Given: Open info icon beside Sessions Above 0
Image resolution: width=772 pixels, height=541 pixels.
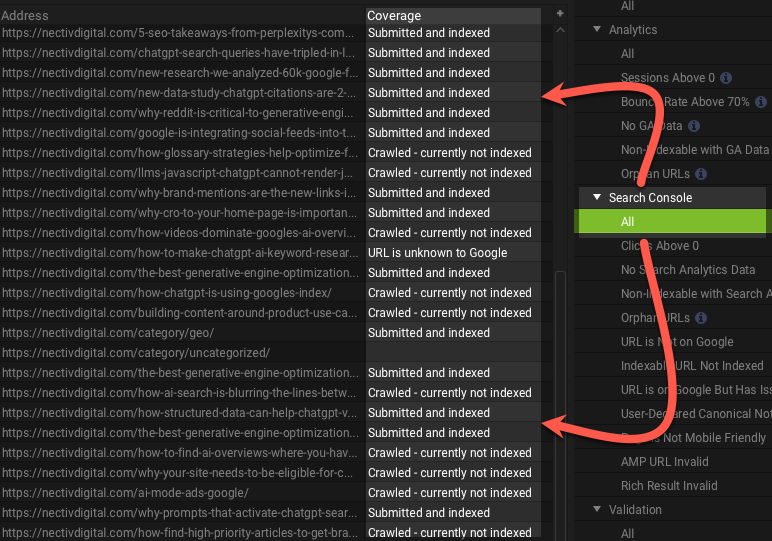Looking at the screenshot, I should point(726,78).
